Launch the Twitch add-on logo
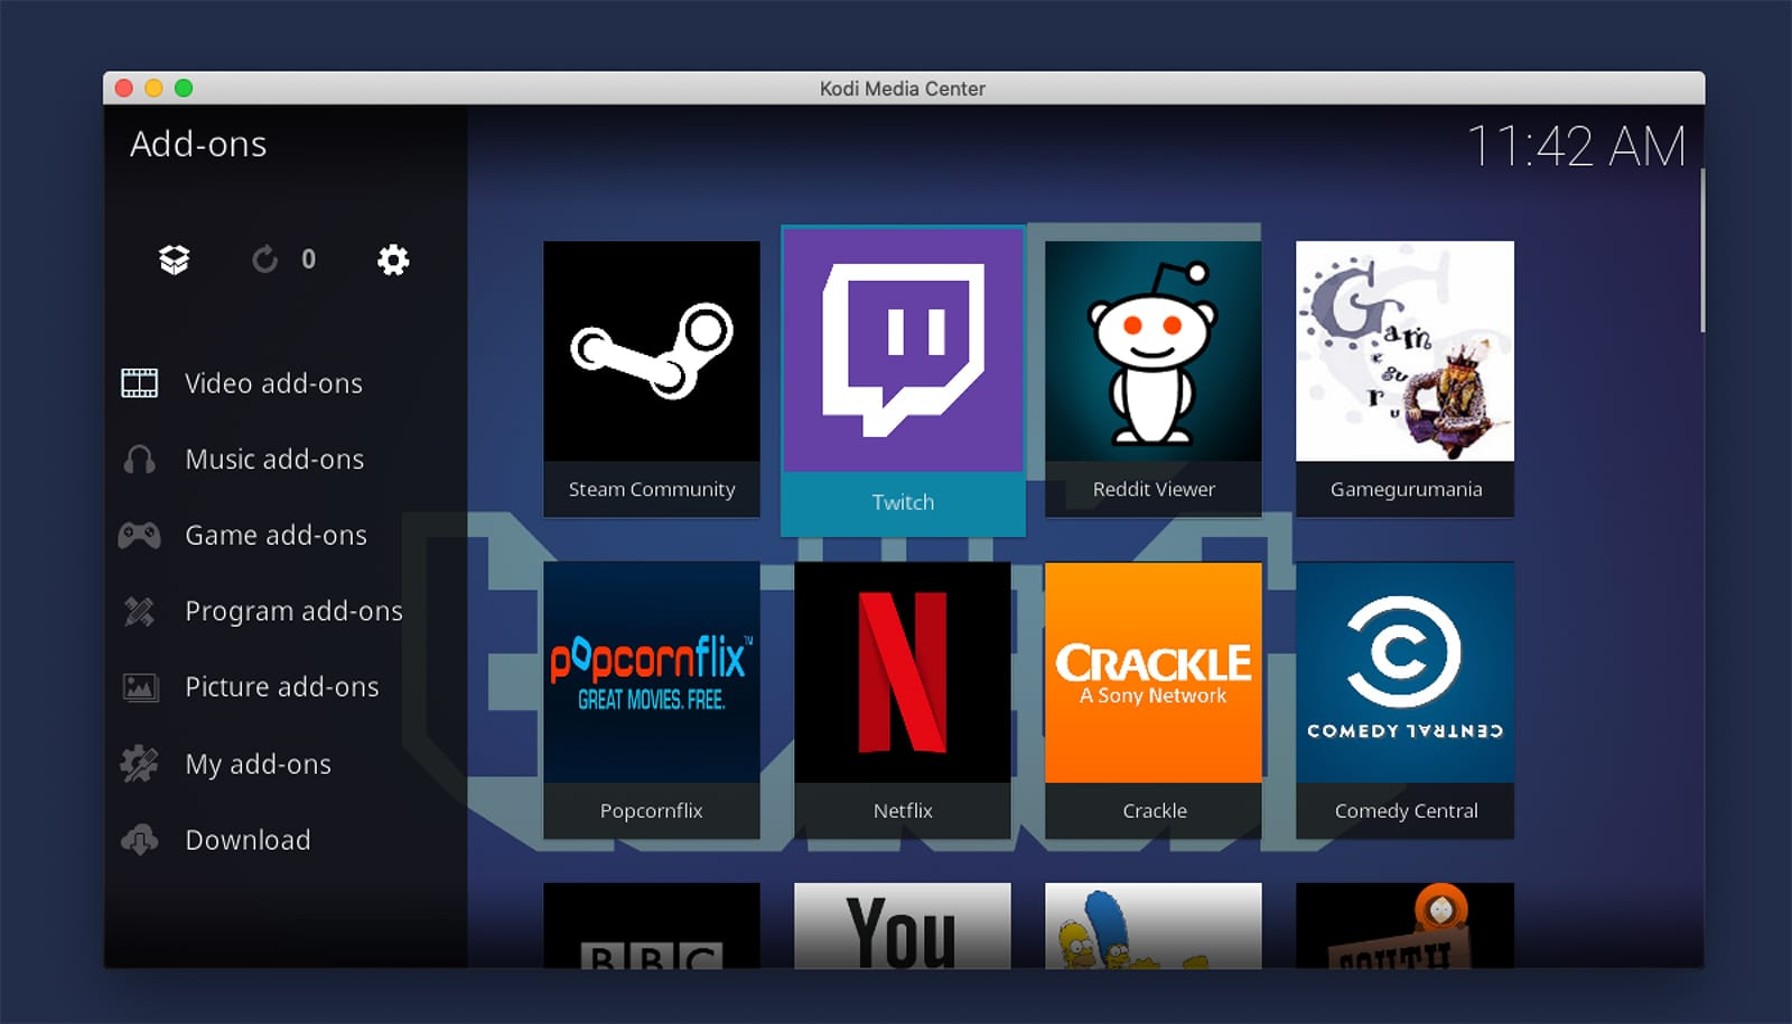Screen dimensions: 1792x1024 903,350
